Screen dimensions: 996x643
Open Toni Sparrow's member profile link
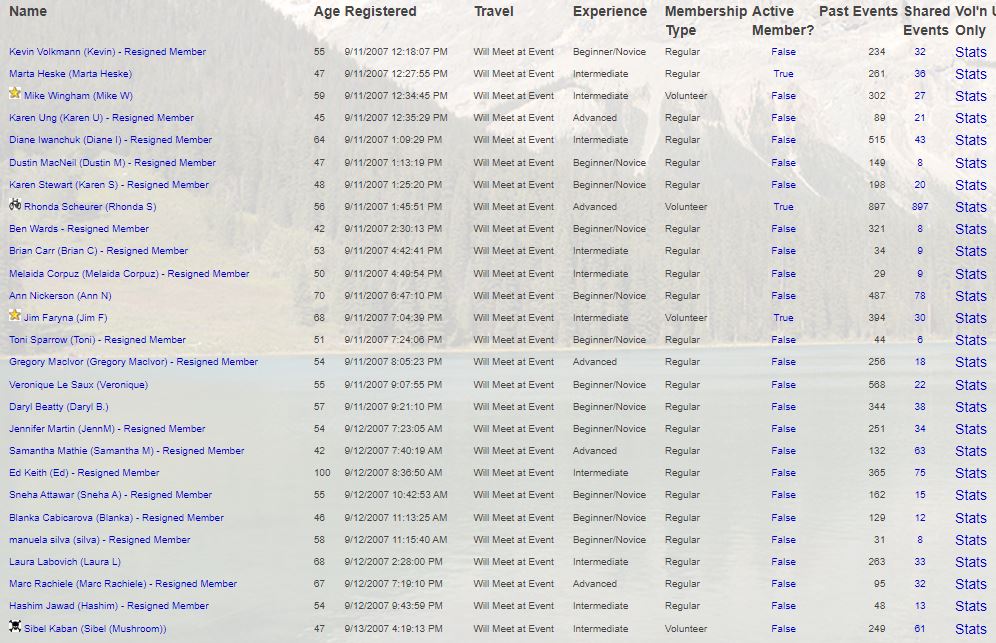(97, 340)
